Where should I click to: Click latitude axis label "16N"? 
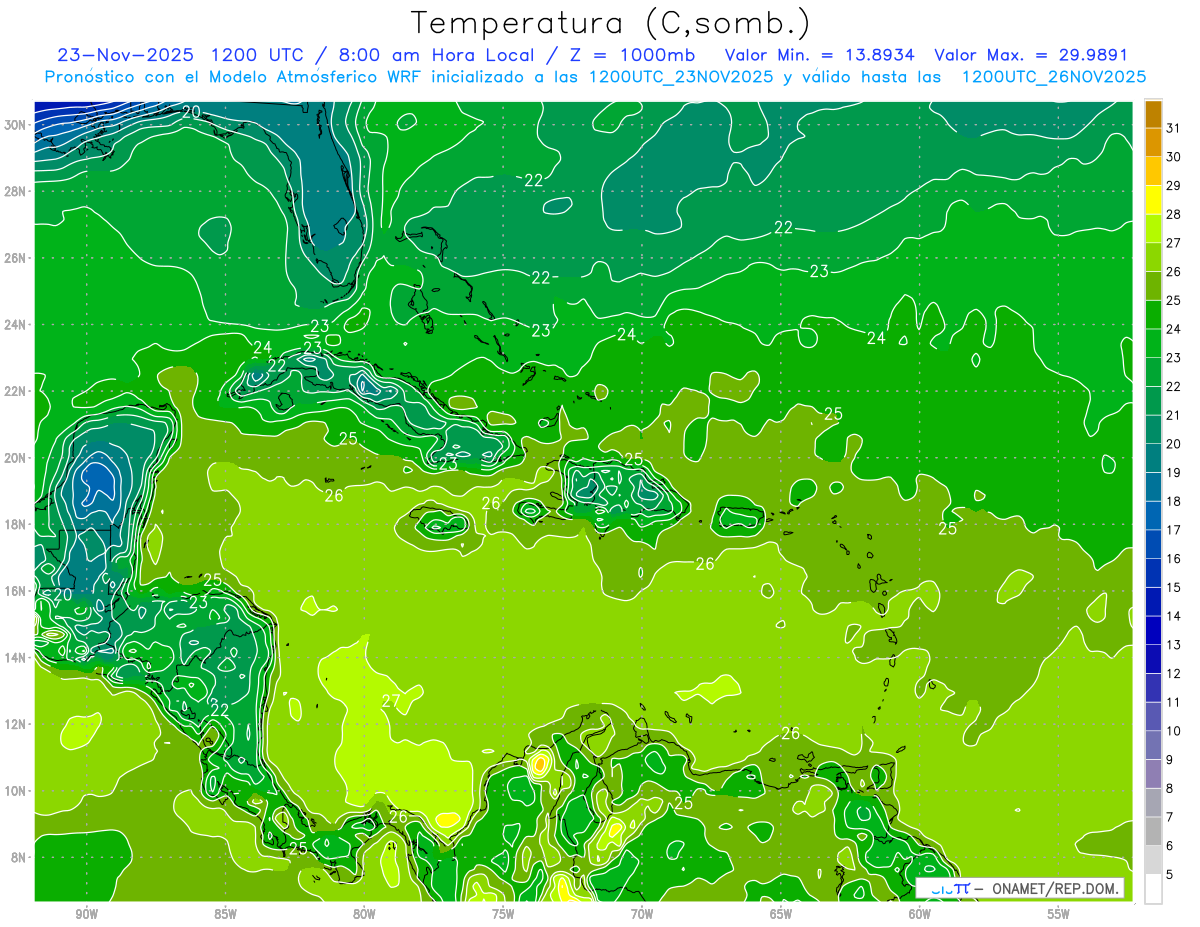(x=17, y=591)
